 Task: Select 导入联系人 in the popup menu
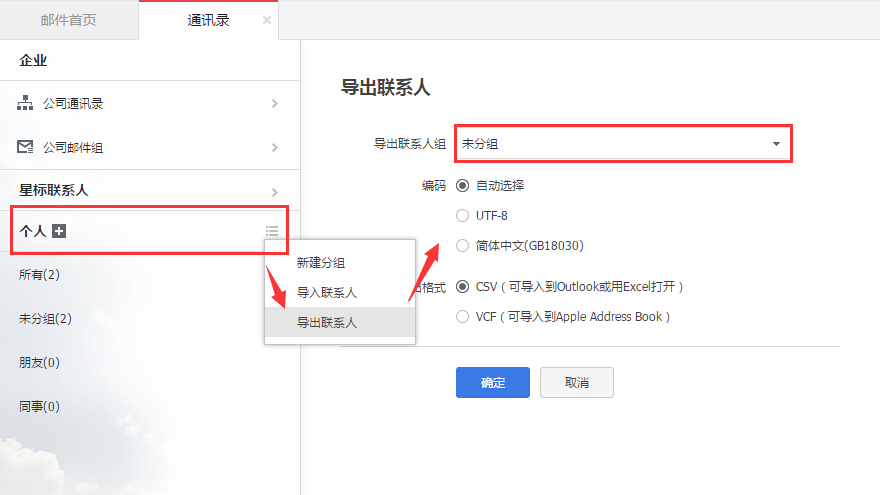[x=327, y=293]
